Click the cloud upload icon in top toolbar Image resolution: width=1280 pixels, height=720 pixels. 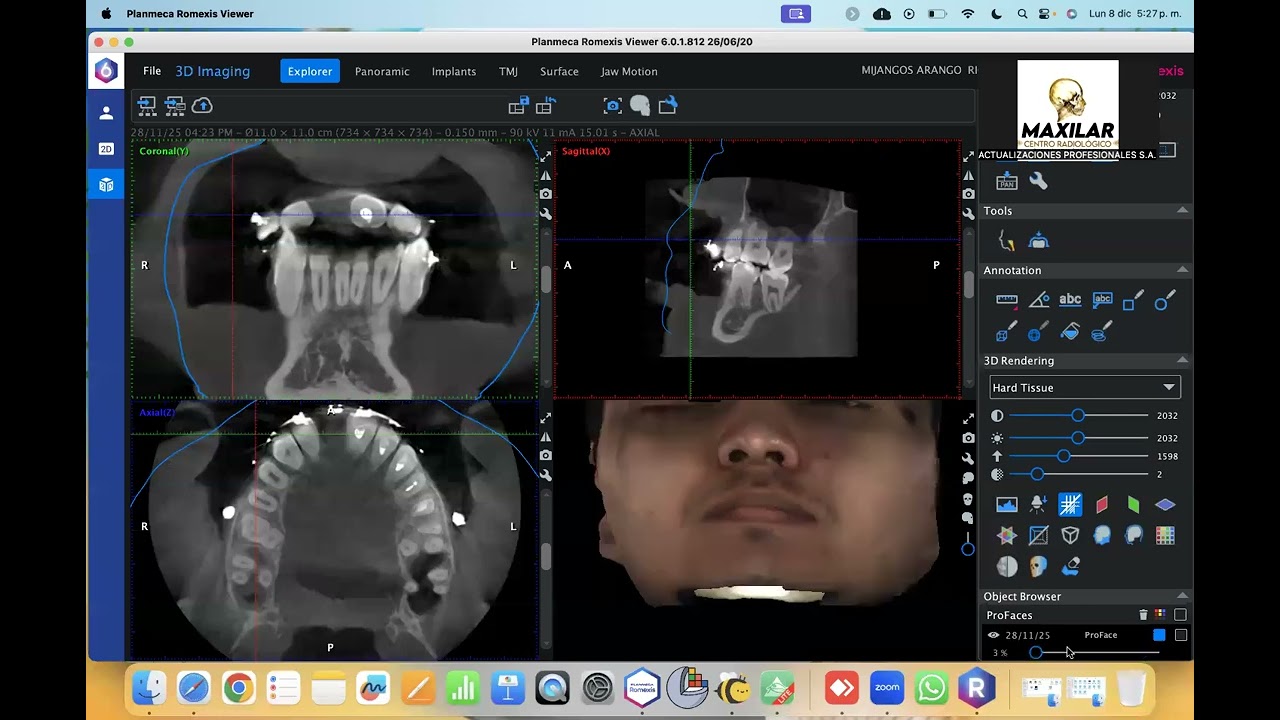click(202, 105)
